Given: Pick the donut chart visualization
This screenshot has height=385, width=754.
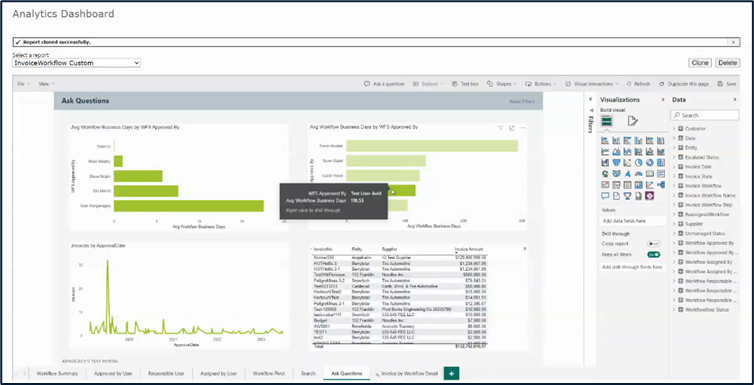Looking at the screenshot, I should pyautogui.click(x=650, y=162).
